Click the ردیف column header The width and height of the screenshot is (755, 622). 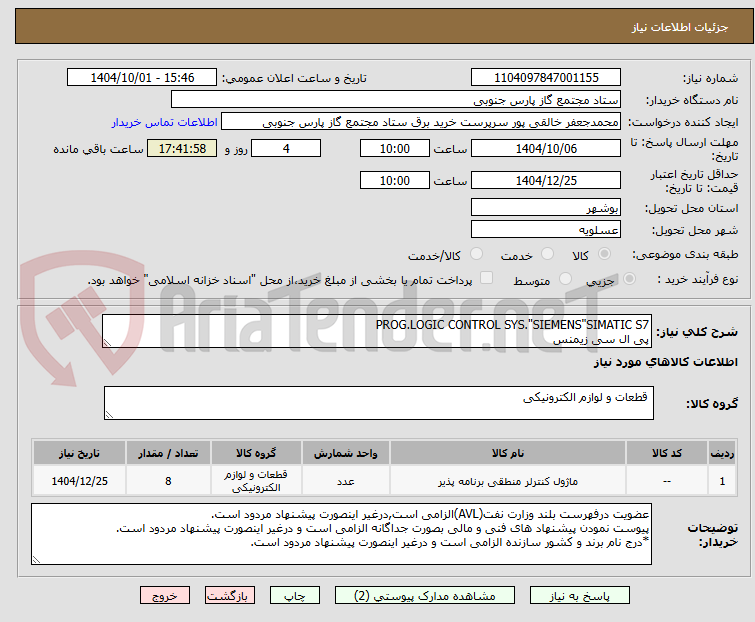(722, 453)
